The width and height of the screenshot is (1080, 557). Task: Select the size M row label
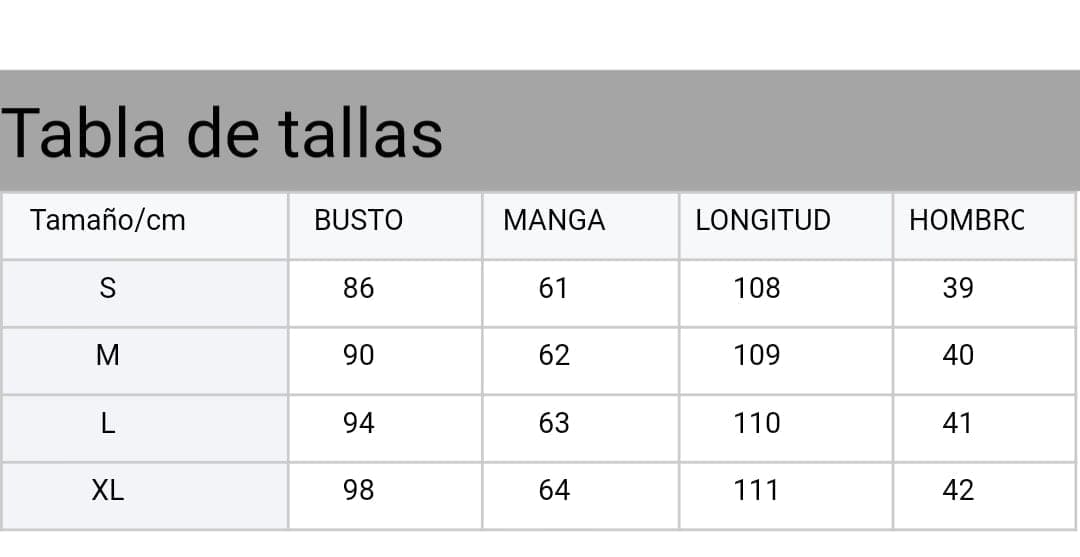coord(108,355)
